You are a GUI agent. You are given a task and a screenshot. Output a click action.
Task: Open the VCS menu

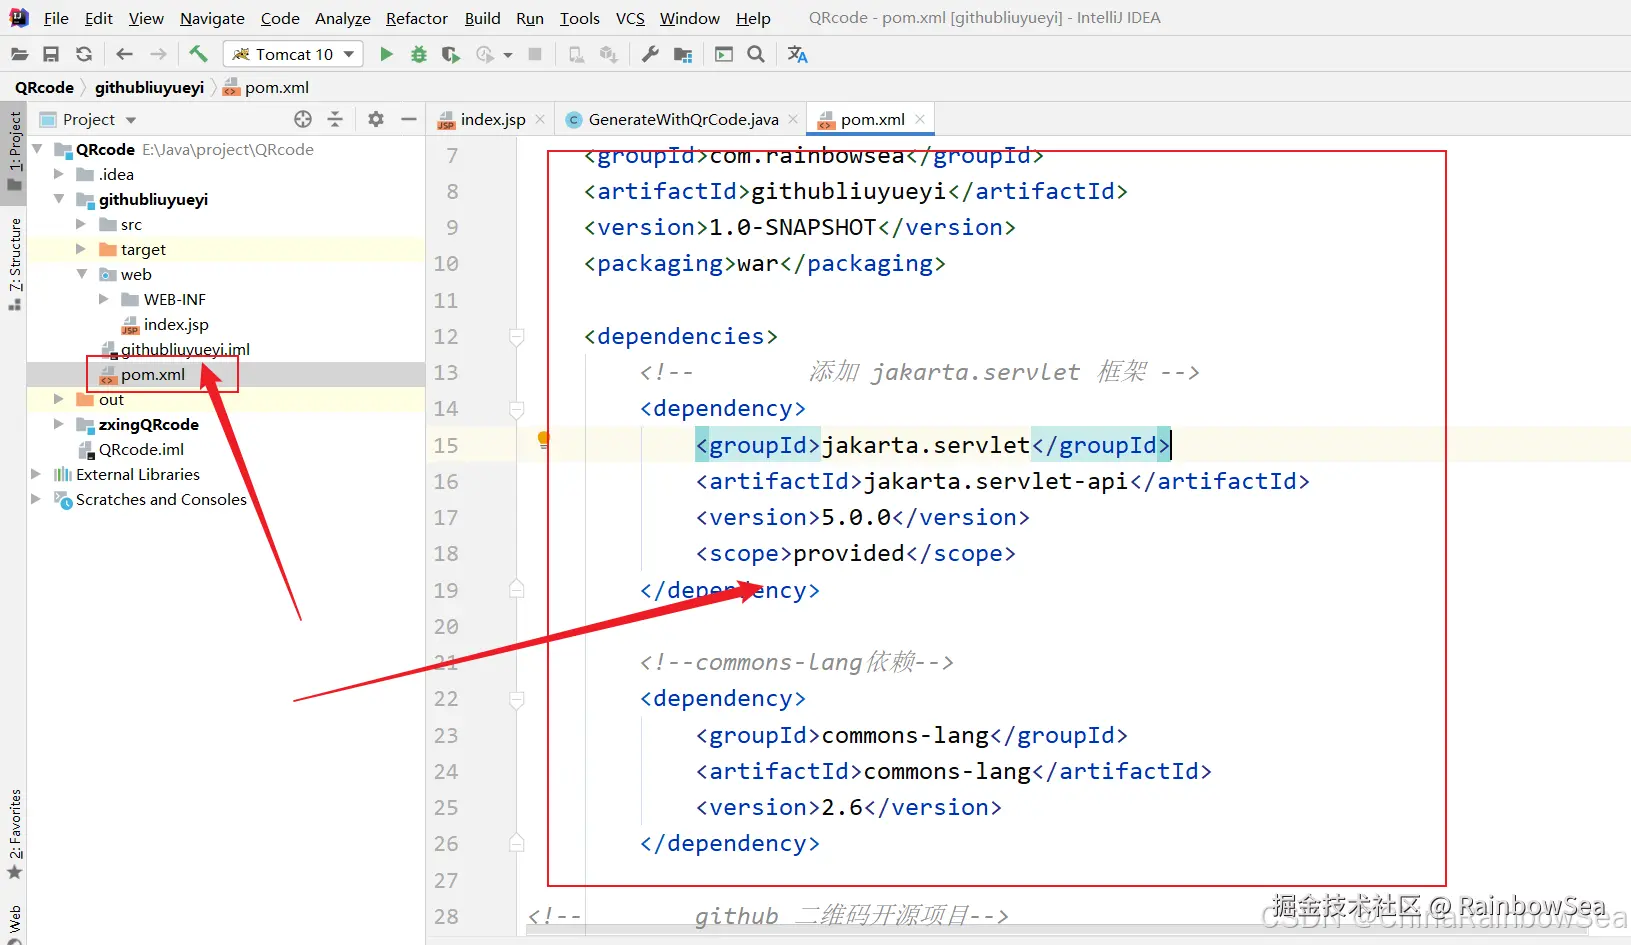click(630, 18)
